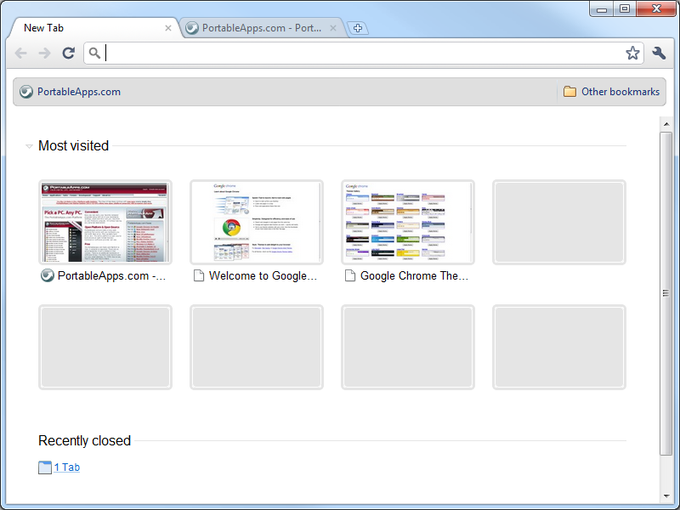Open PortableApps.com bookmark in bookmarks bar

(x=70, y=92)
